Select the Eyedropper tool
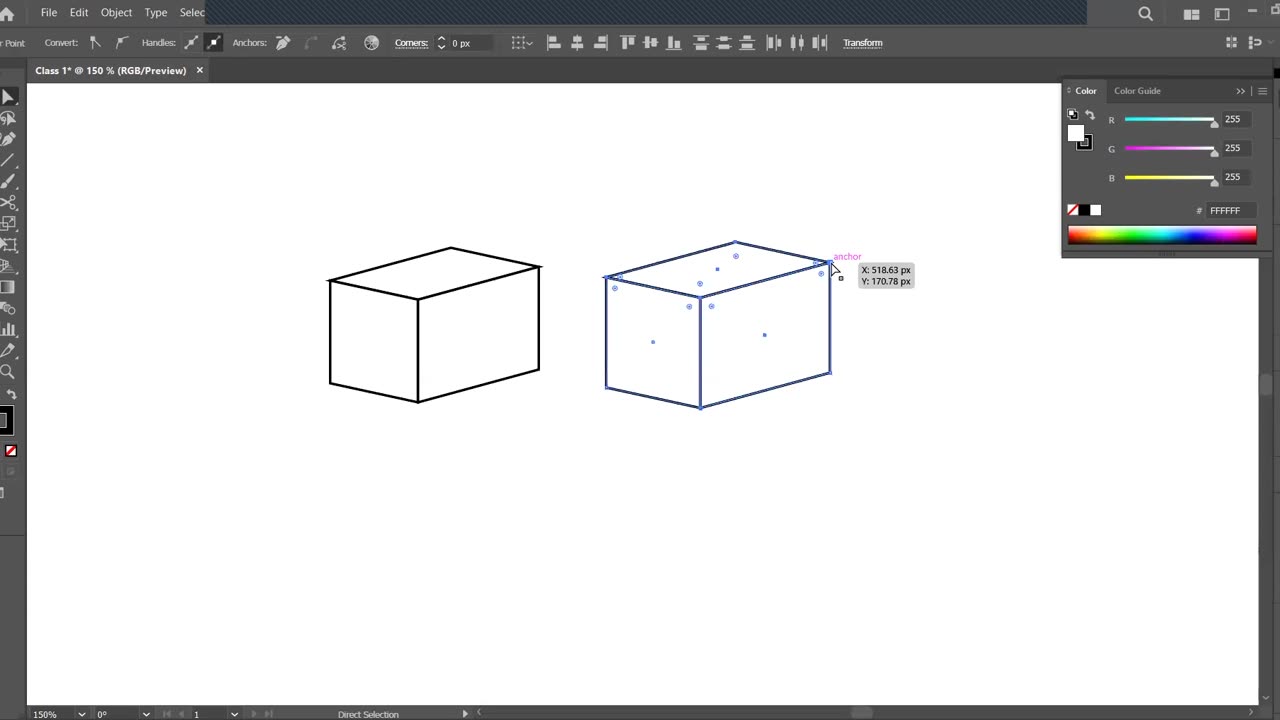 pos(8,351)
